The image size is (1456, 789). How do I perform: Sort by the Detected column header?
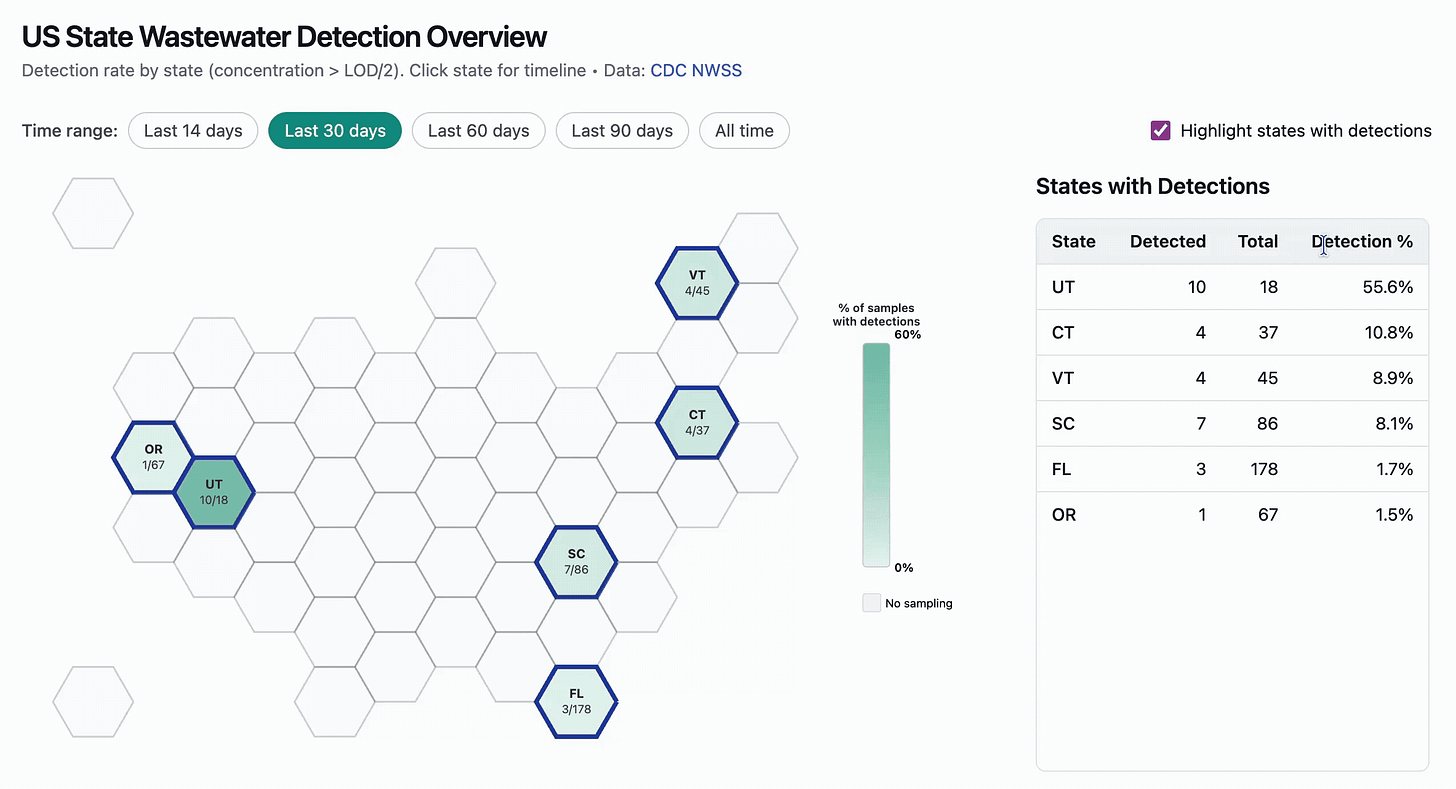coord(1167,241)
